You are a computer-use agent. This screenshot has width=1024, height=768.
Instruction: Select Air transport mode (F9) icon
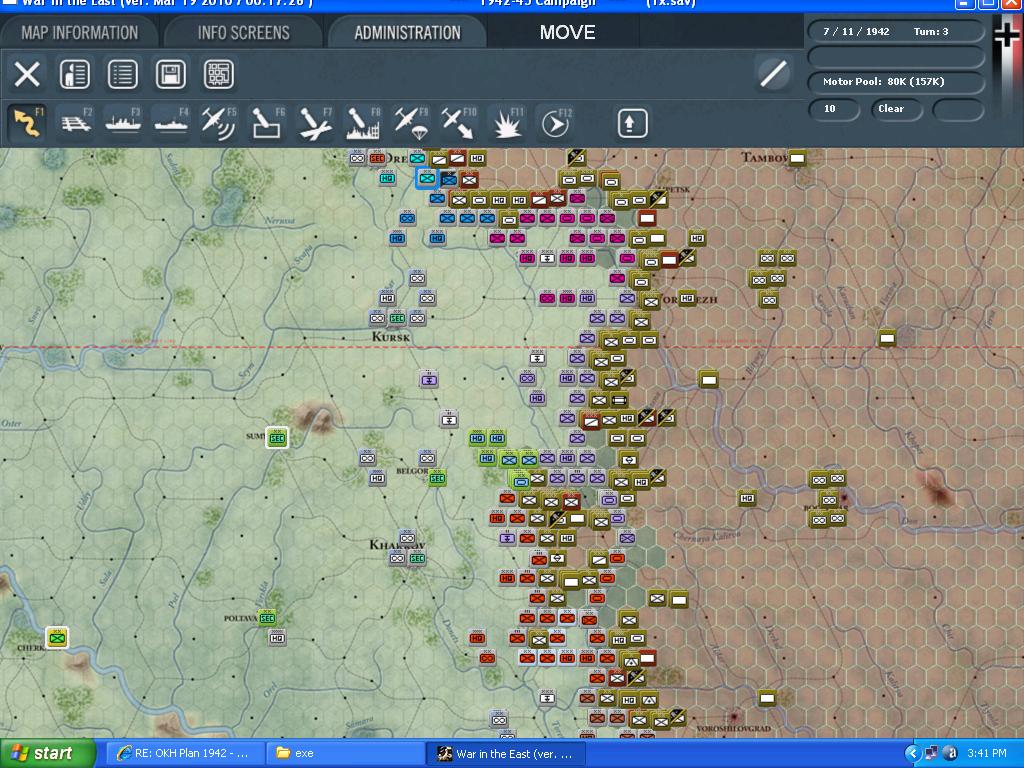pos(411,122)
